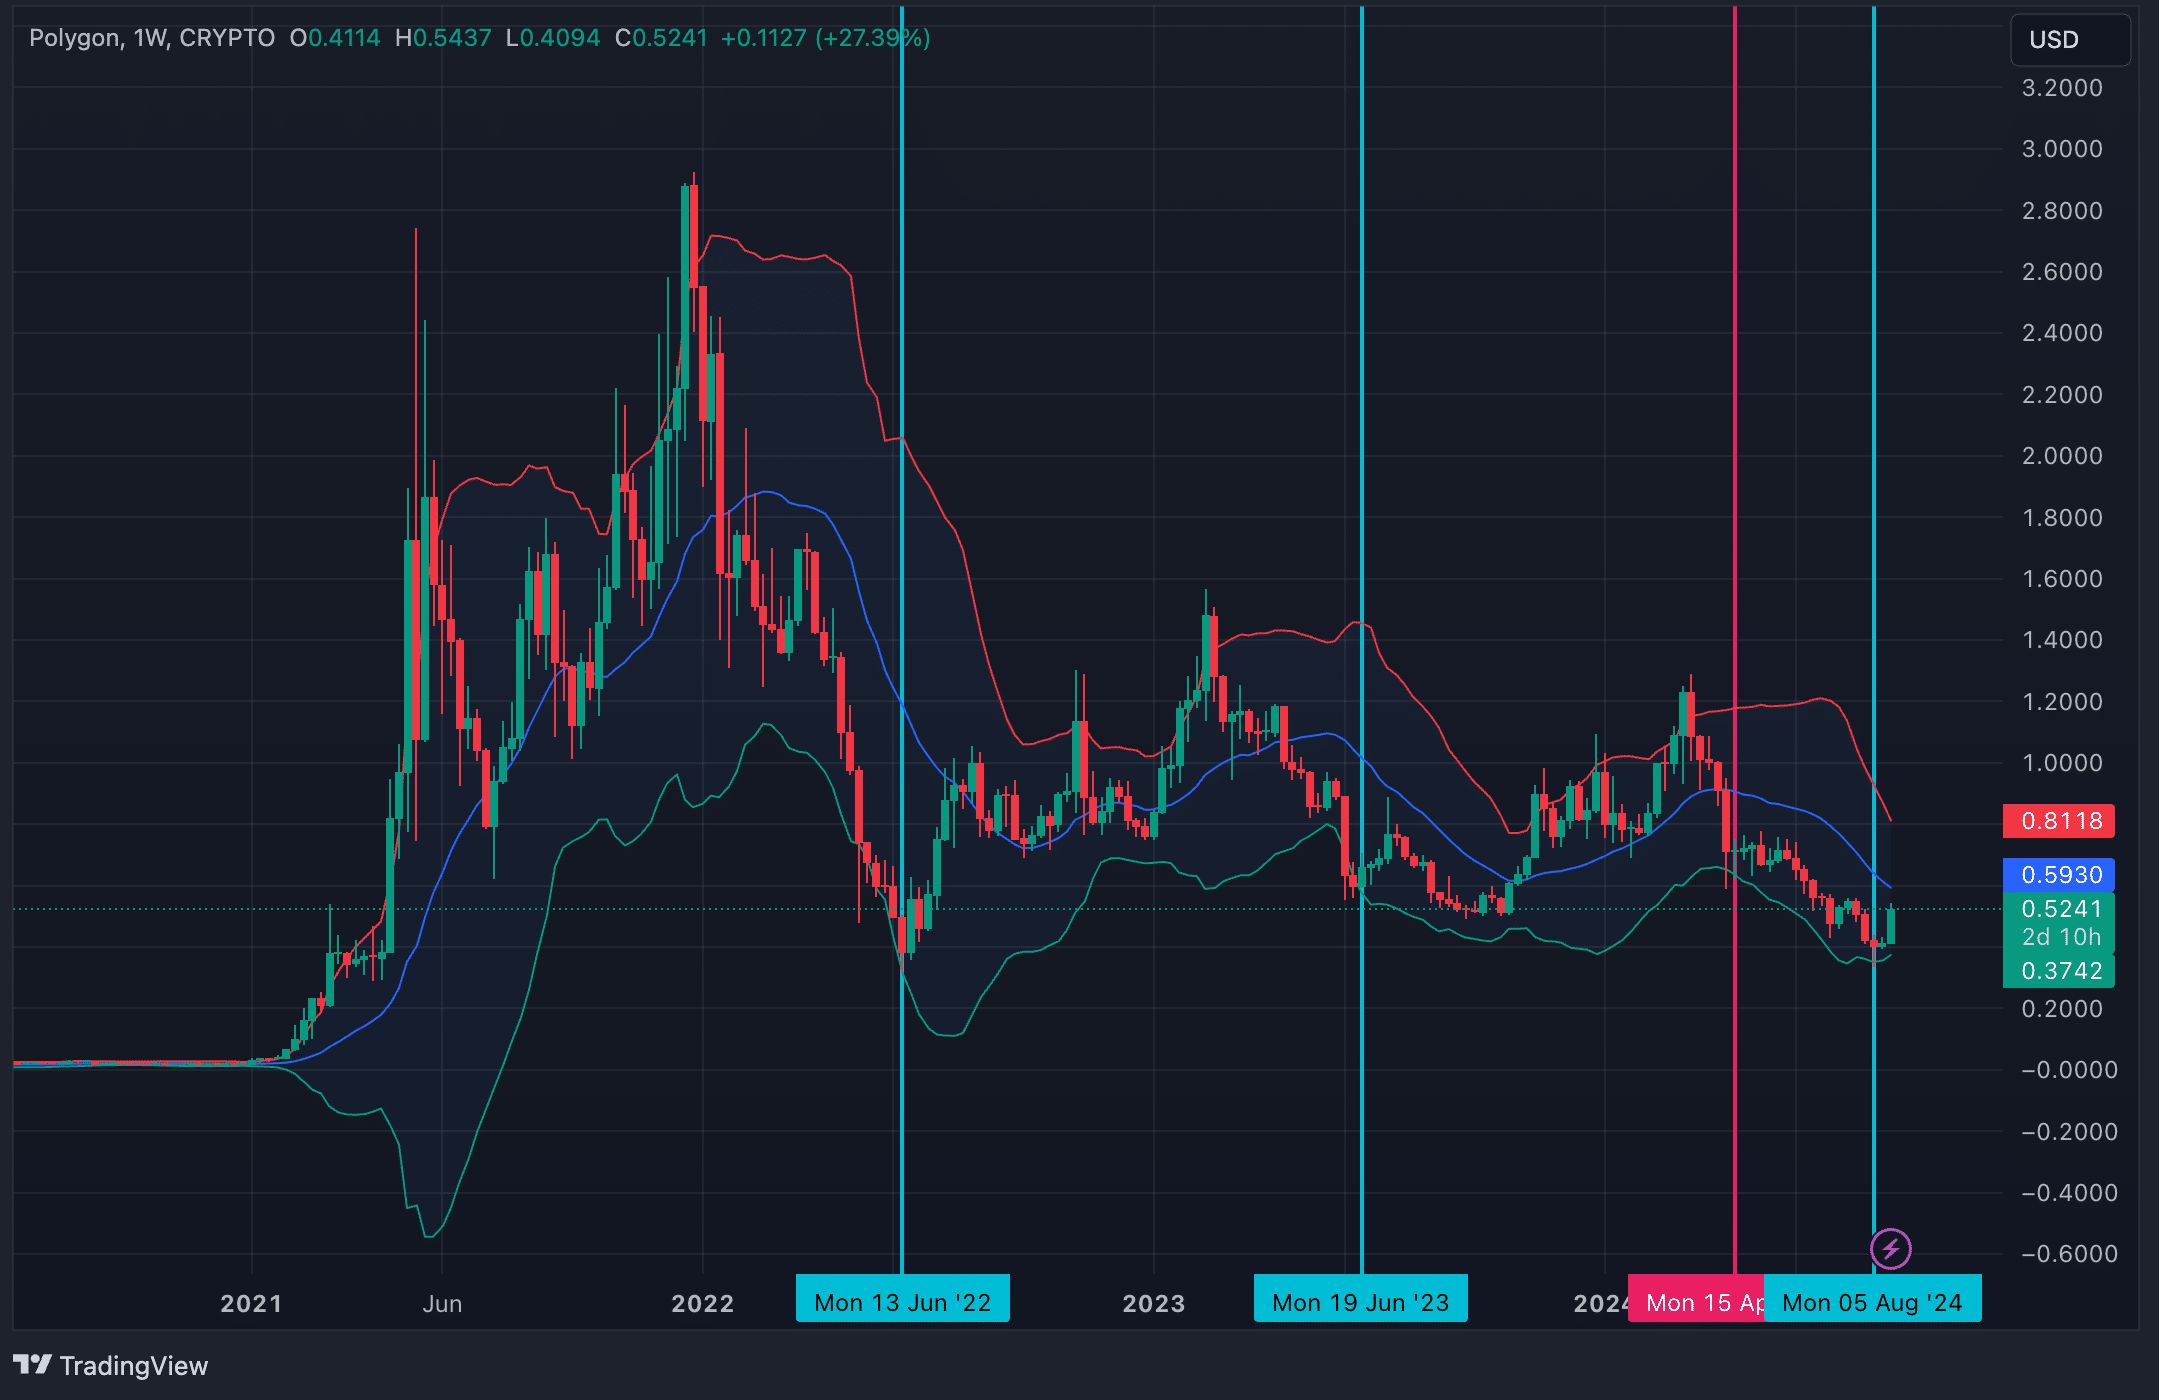Click the −0.0000 price axis label

(x=2069, y=1070)
